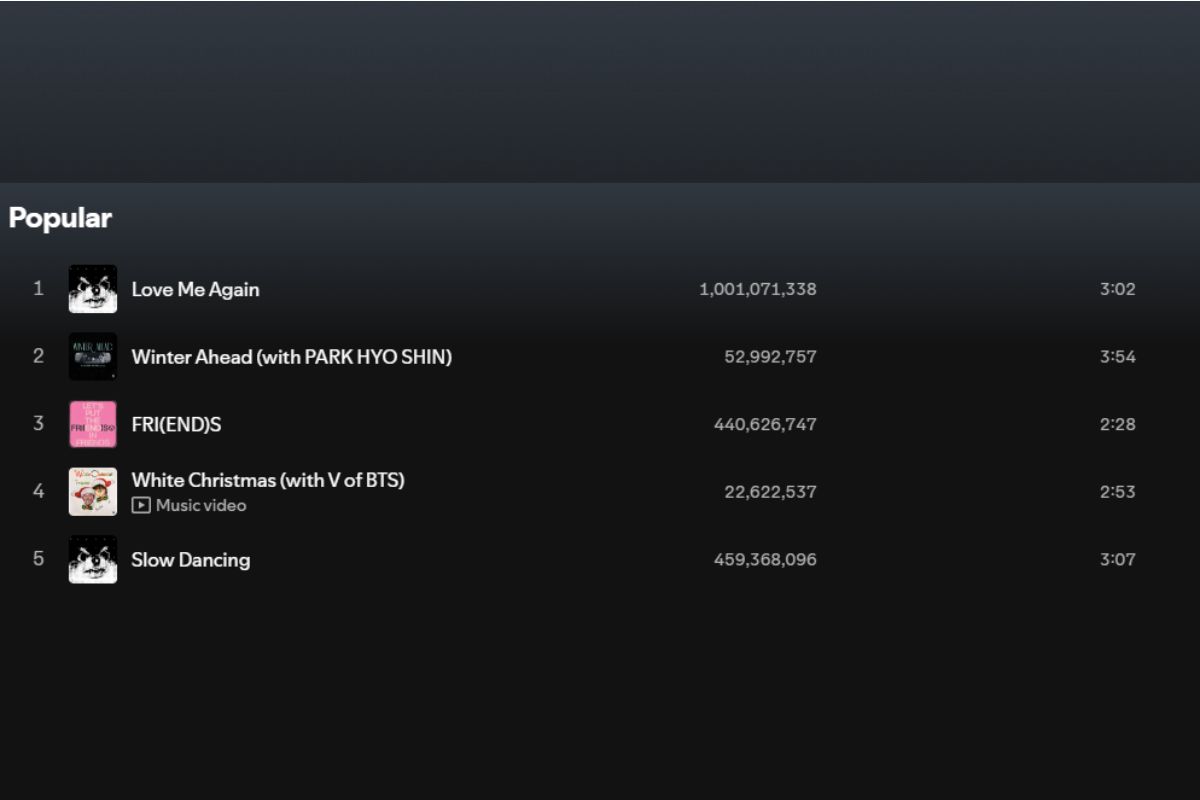Click track number 3 in the list
Image resolution: width=1200 pixels, height=800 pixels.
click(x=38, y=424)
